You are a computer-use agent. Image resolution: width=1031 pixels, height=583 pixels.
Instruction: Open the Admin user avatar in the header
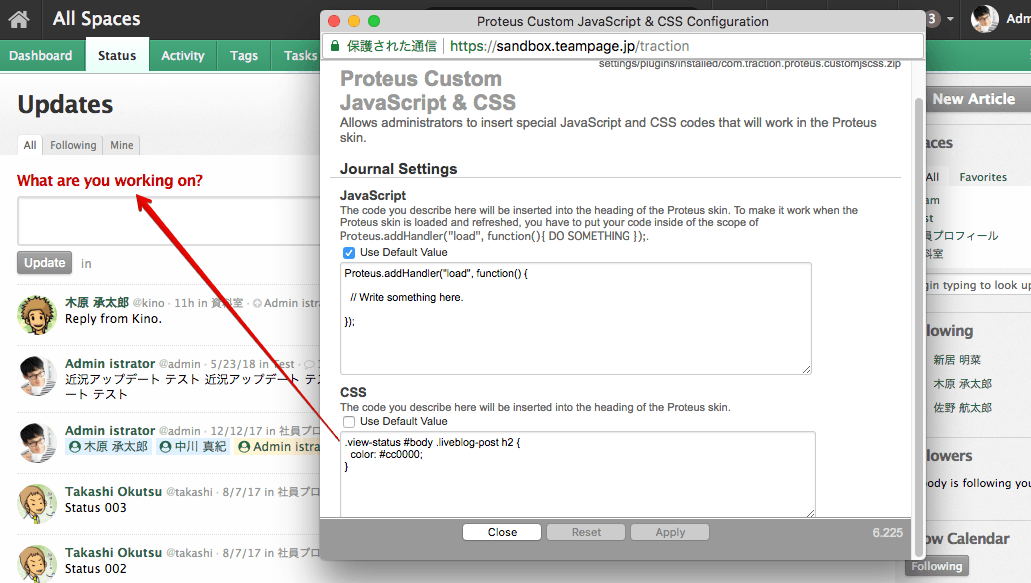click(984, 19)
